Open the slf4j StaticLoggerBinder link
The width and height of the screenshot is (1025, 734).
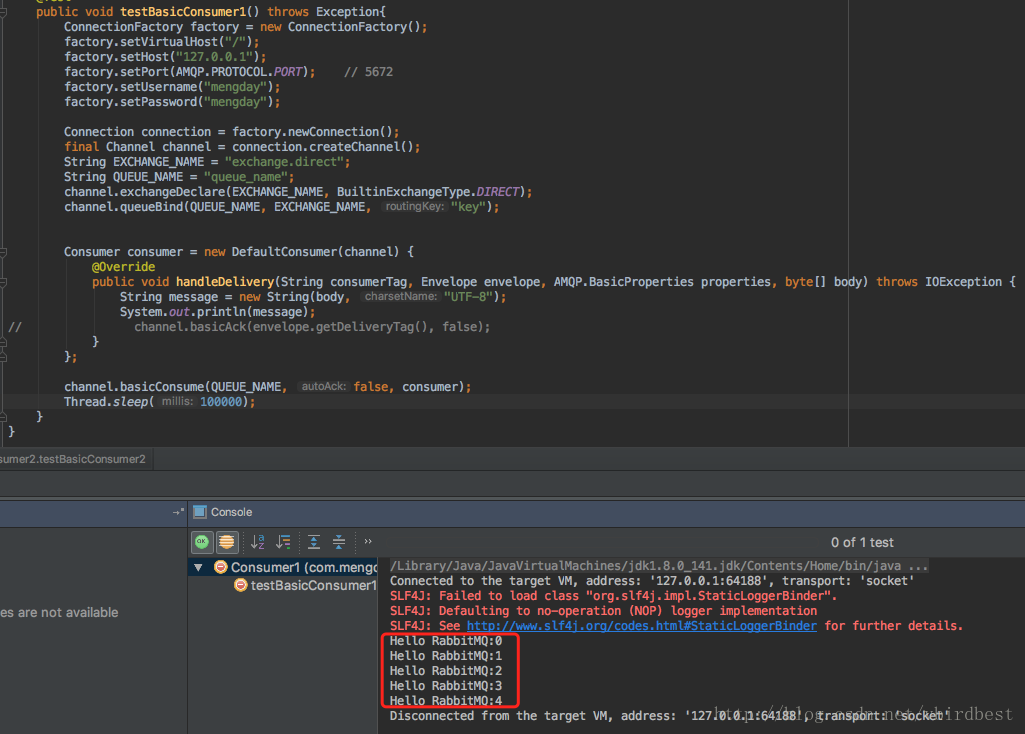pyautogui.click(x=641, y=626)
